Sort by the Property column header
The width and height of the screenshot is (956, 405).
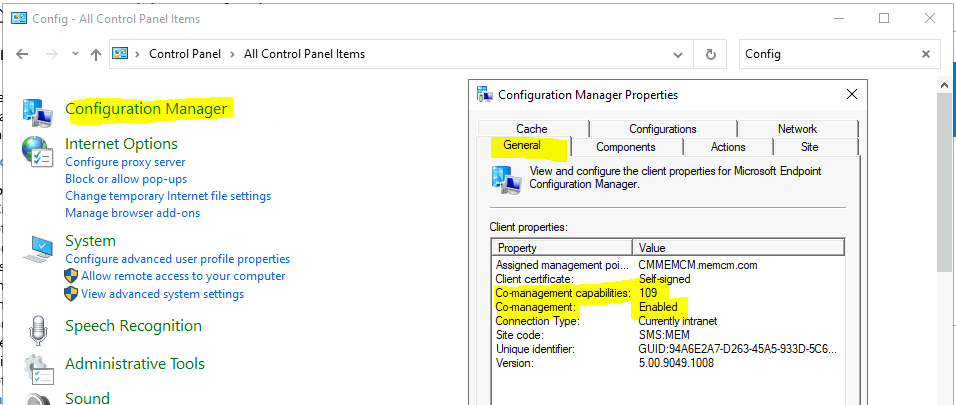(x=562, y=248)
